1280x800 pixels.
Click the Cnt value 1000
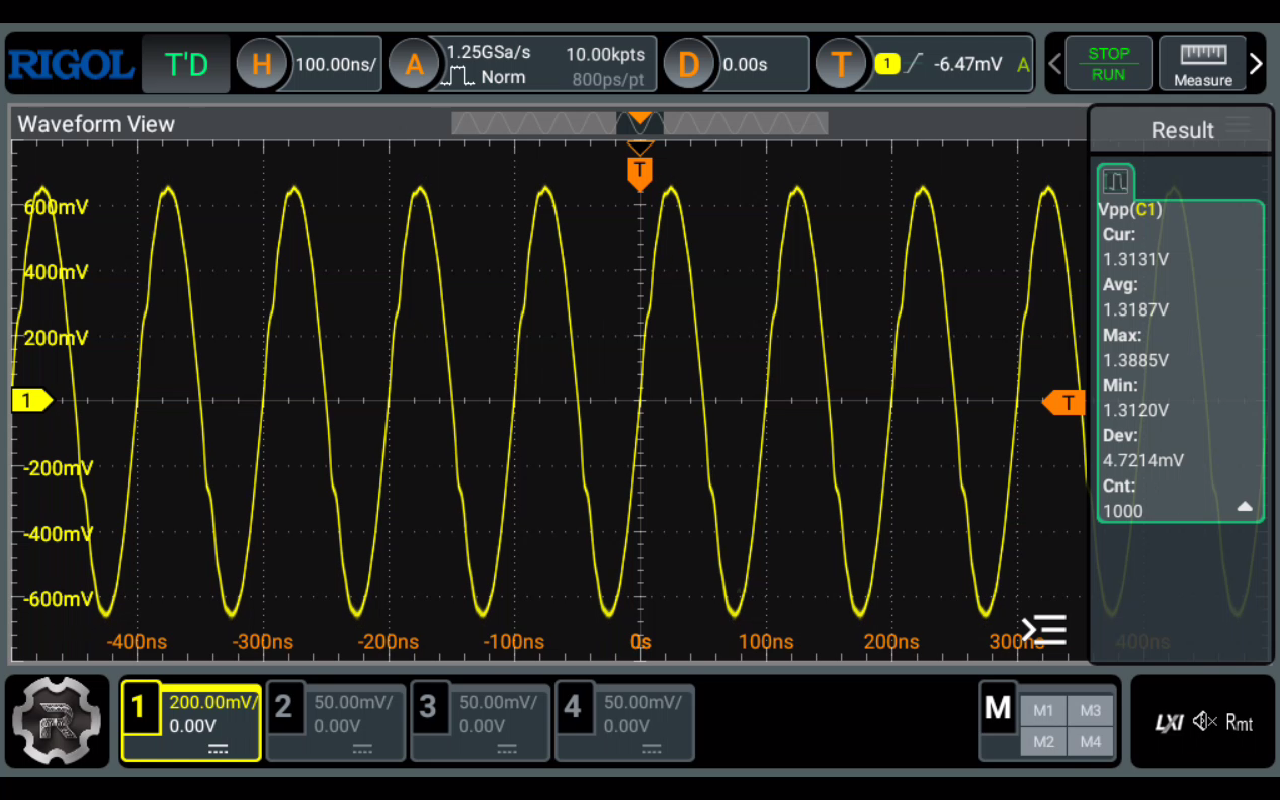1122,511
